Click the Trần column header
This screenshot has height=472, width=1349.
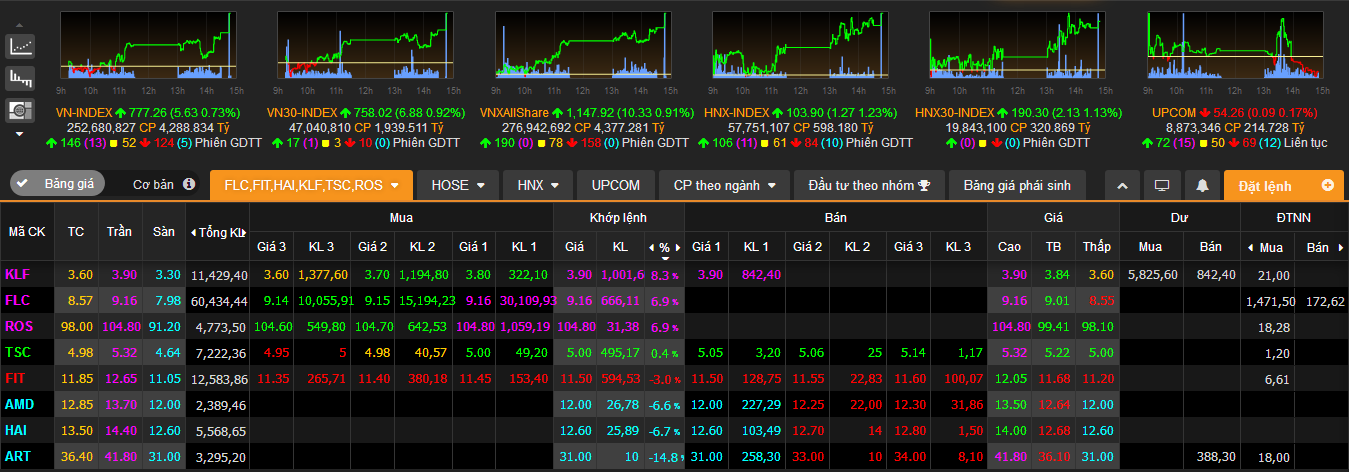pos(120,232)
